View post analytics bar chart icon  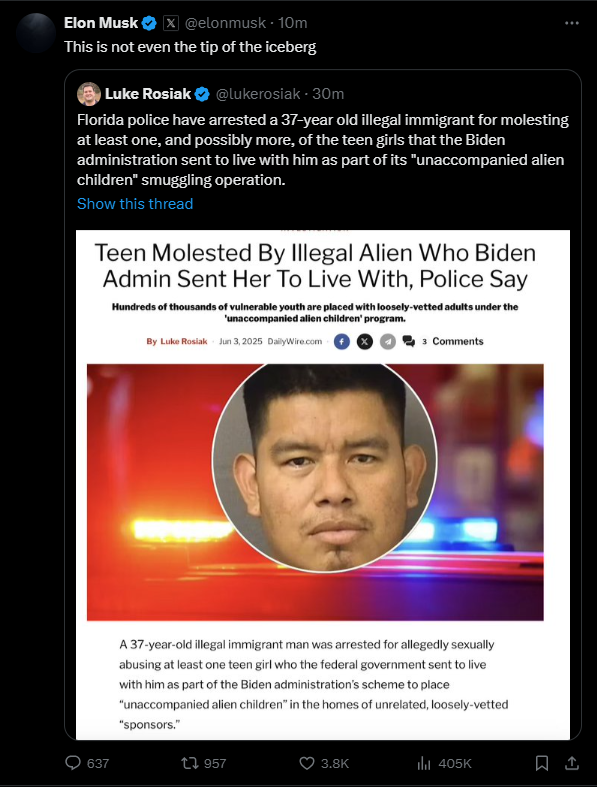tap(424, 763)
